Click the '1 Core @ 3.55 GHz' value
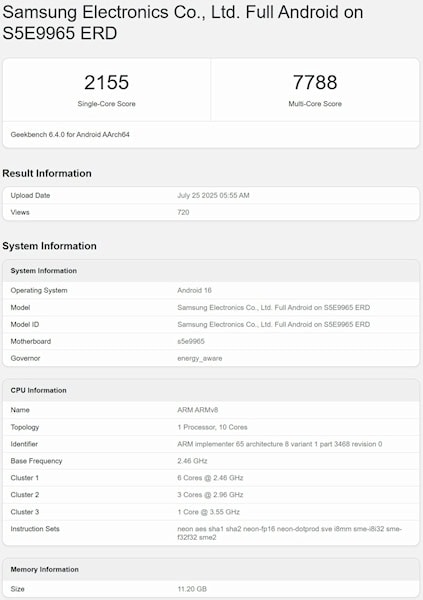This screenshot has width=423, height=600. 209,512
